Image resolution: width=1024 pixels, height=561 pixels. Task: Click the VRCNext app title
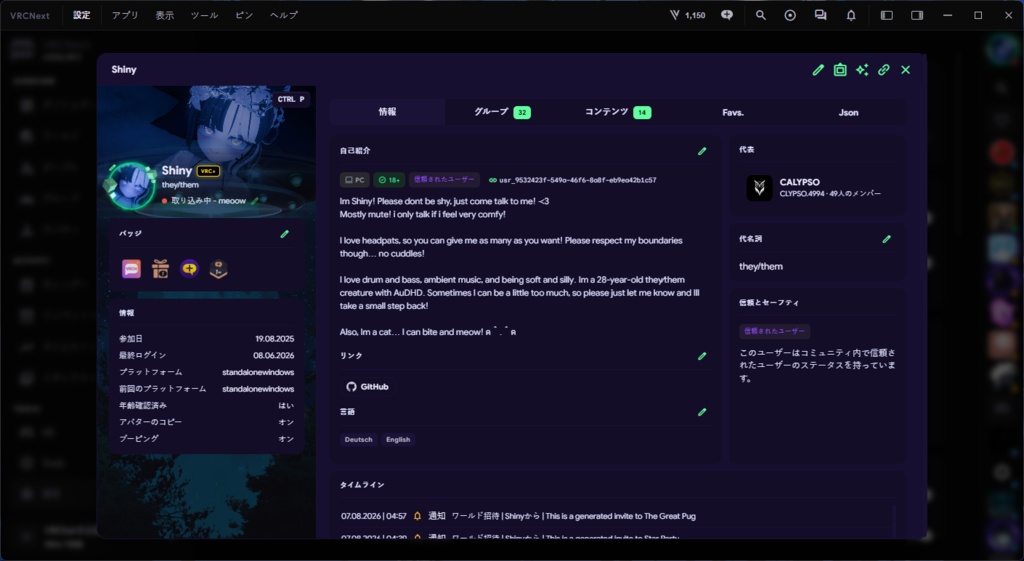pyautogui.click(x=29, y=15)
